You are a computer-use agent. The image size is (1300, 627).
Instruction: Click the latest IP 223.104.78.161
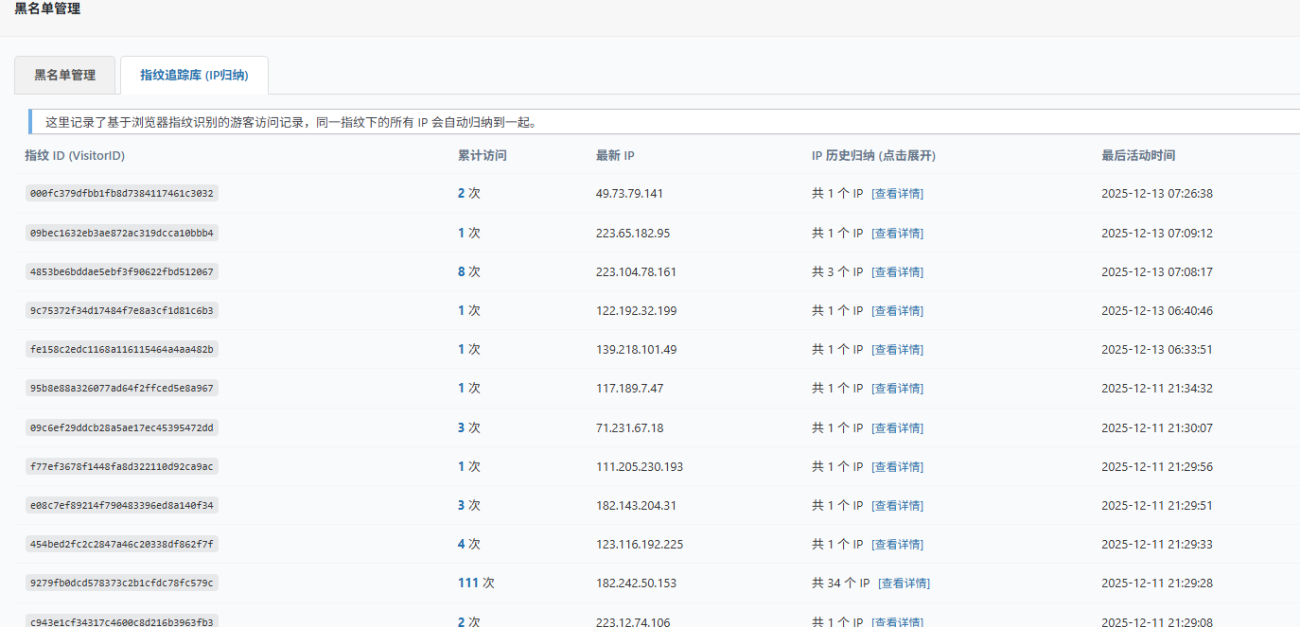636,272
